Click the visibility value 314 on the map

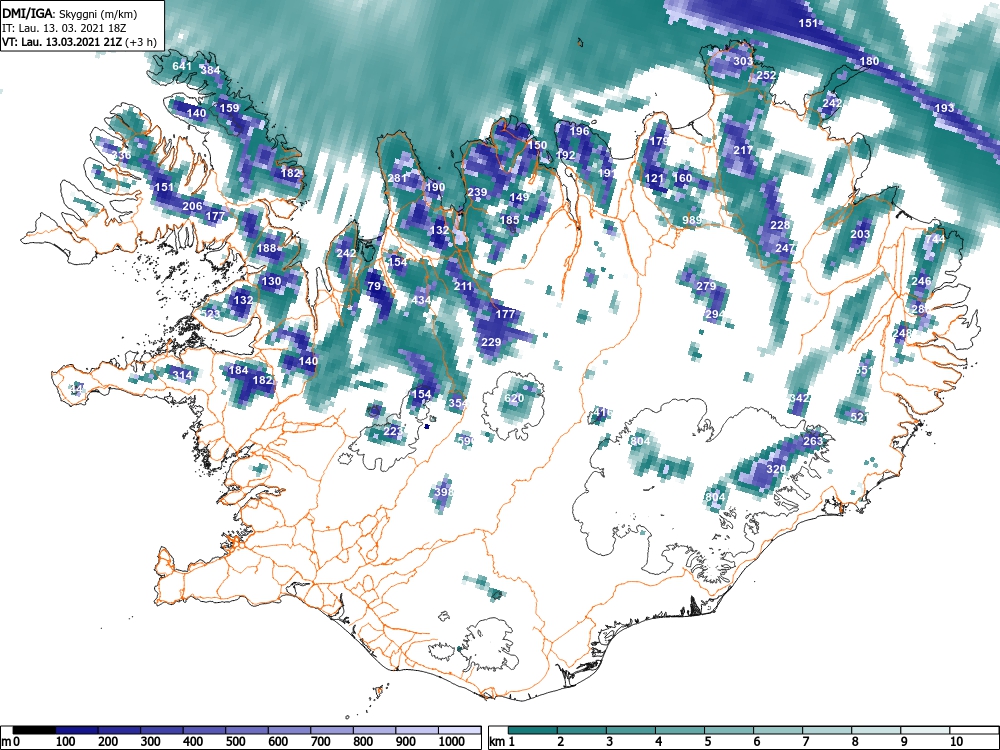click(x=182, y=374)
